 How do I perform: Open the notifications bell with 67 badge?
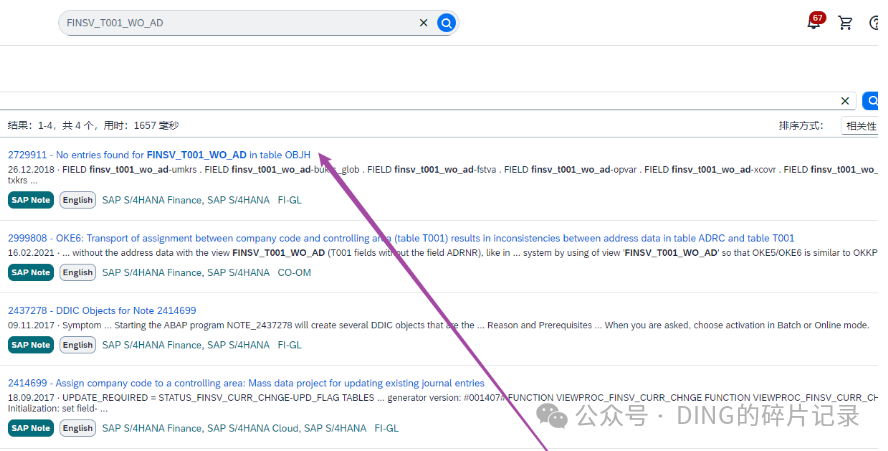[814, 22]
